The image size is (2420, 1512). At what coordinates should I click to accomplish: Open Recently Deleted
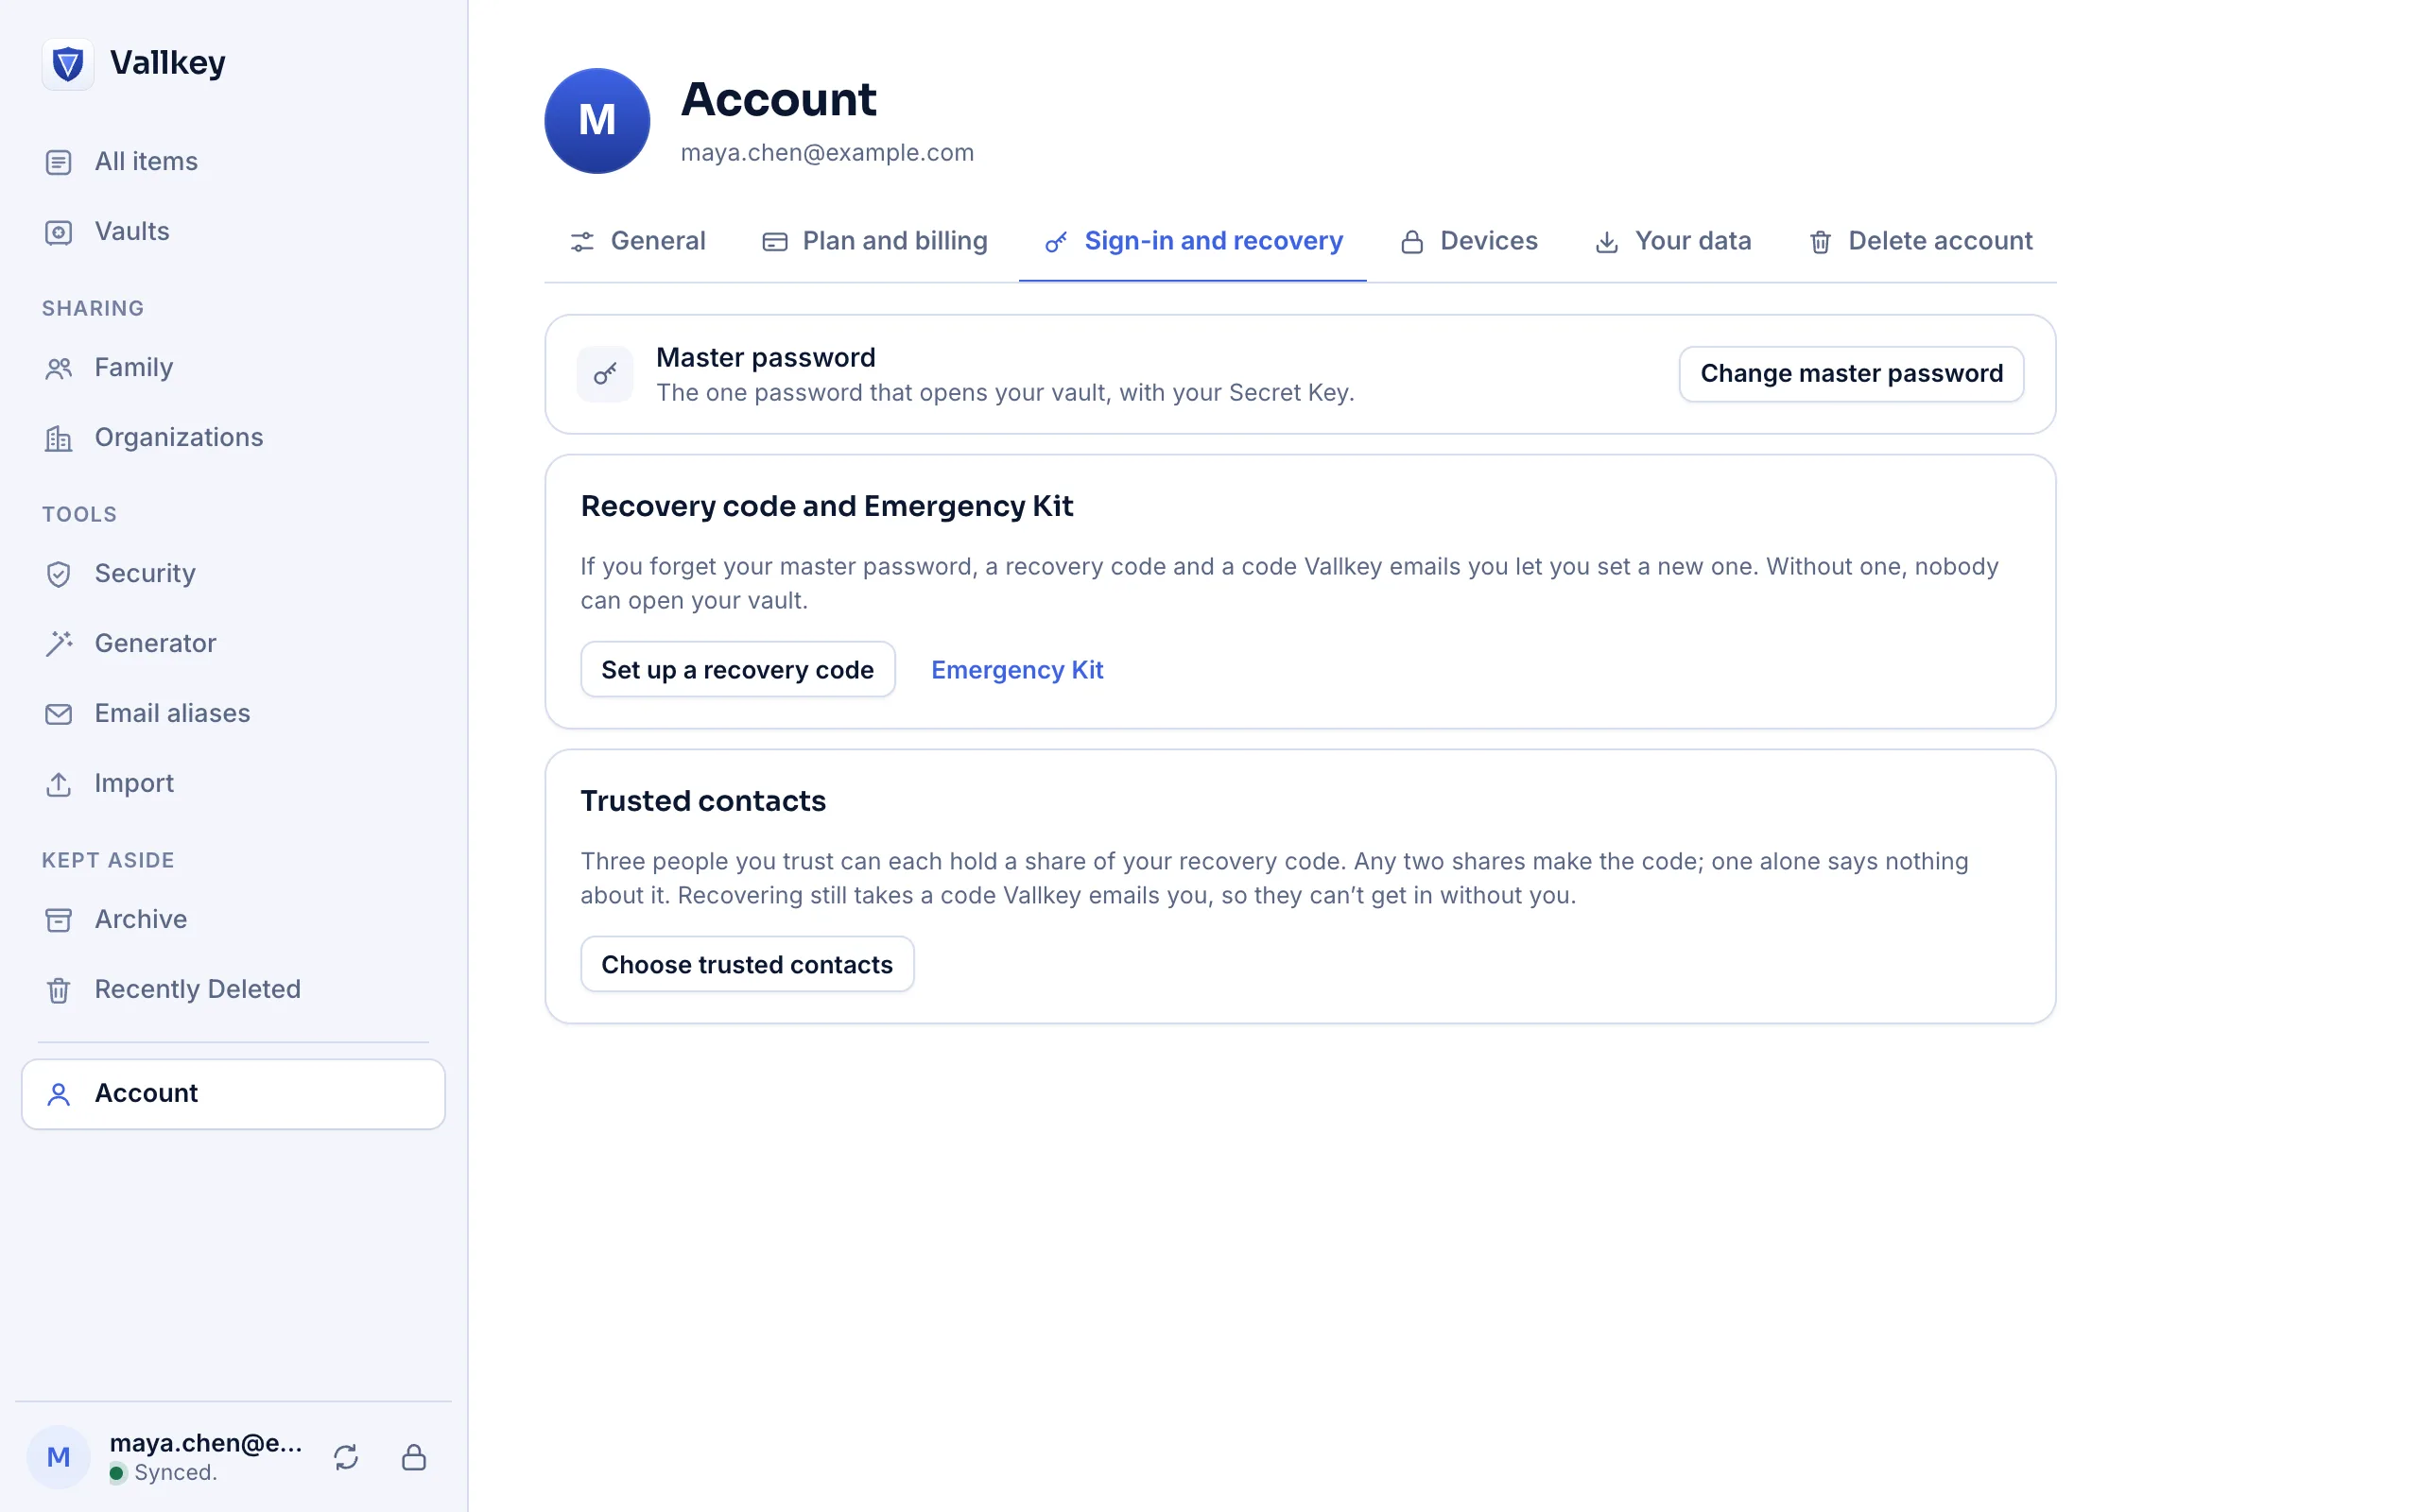click(233, 990)
